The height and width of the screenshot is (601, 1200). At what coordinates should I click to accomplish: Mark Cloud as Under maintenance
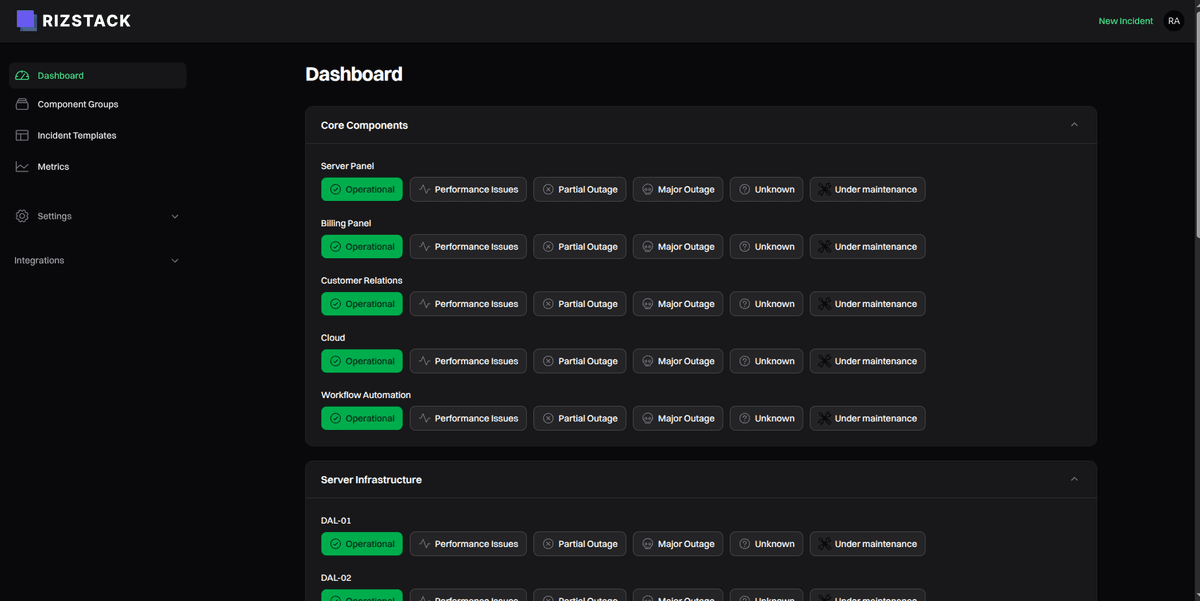point(867,361)
